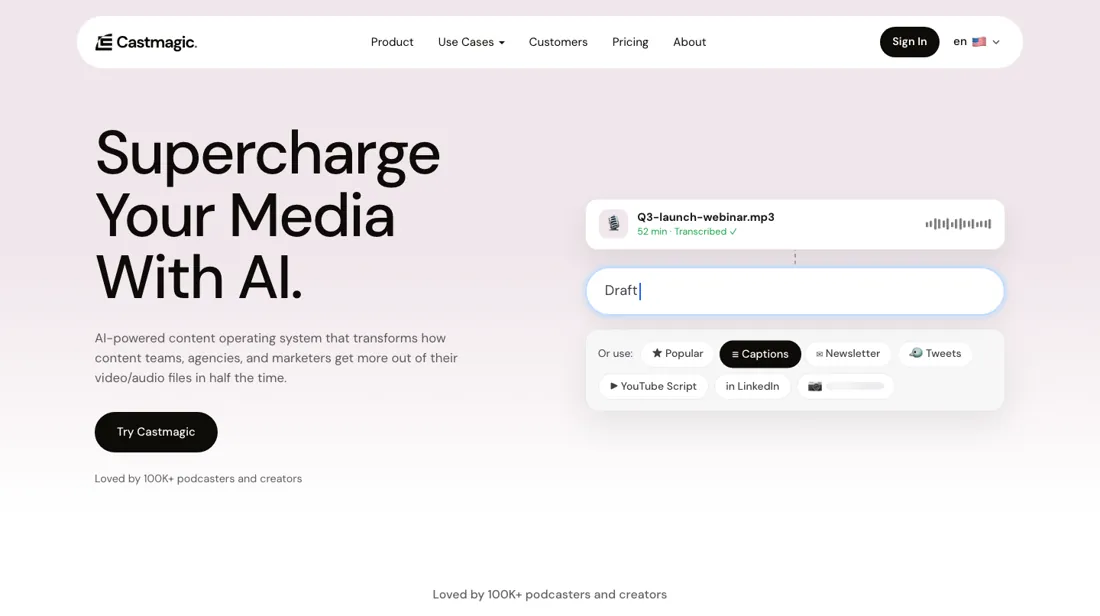The image size is (1100, 616).
Task: Click the envelope icon on Newsletter
Action: pyautogui.click(x=819, y=354)
